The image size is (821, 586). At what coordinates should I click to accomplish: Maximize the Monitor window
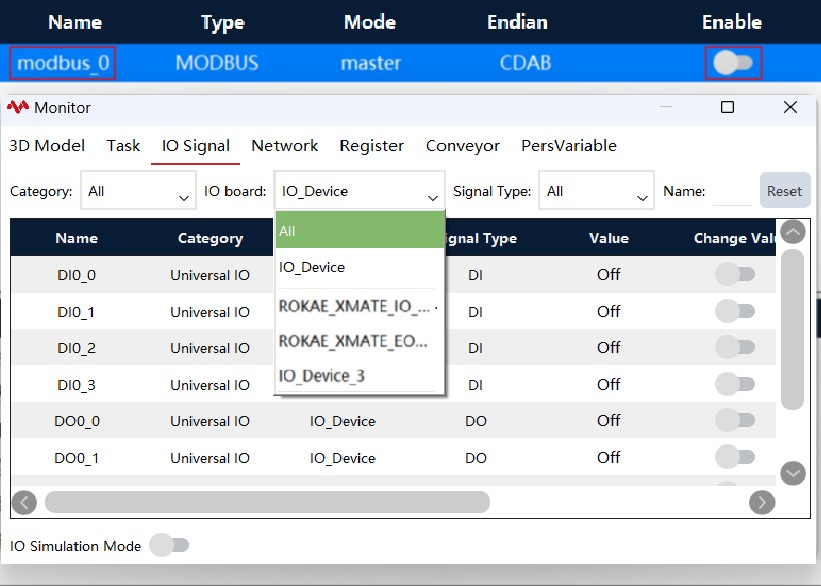(727, 107)
